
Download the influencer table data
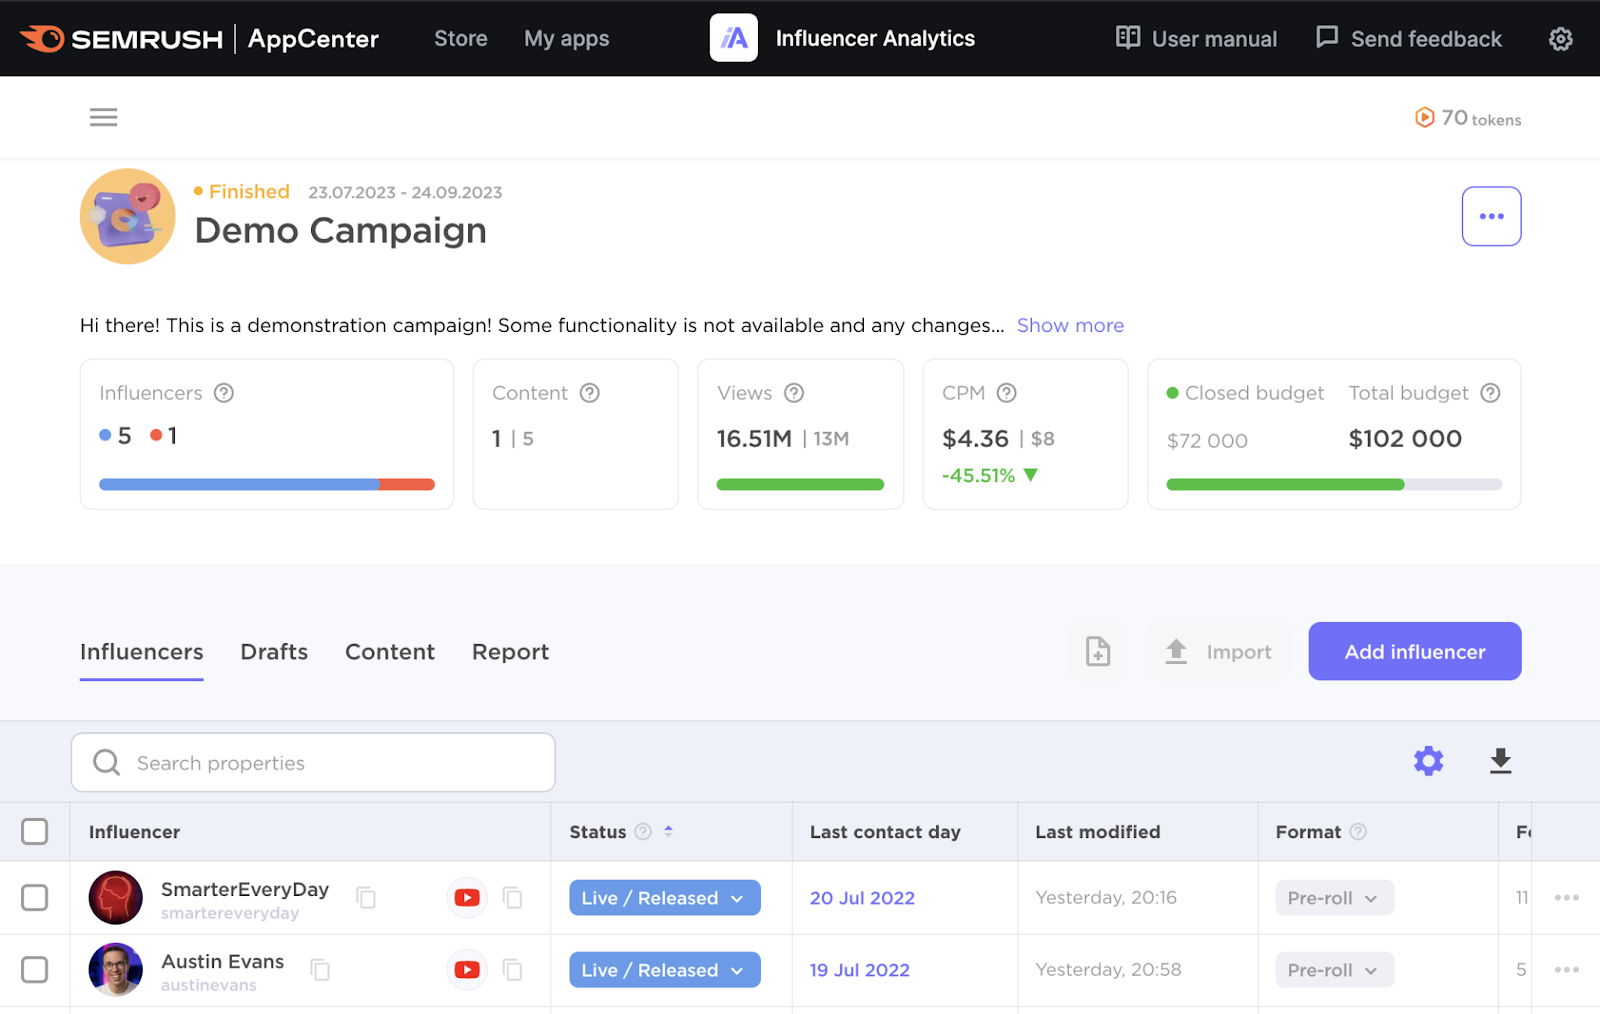pos(1500,761)
